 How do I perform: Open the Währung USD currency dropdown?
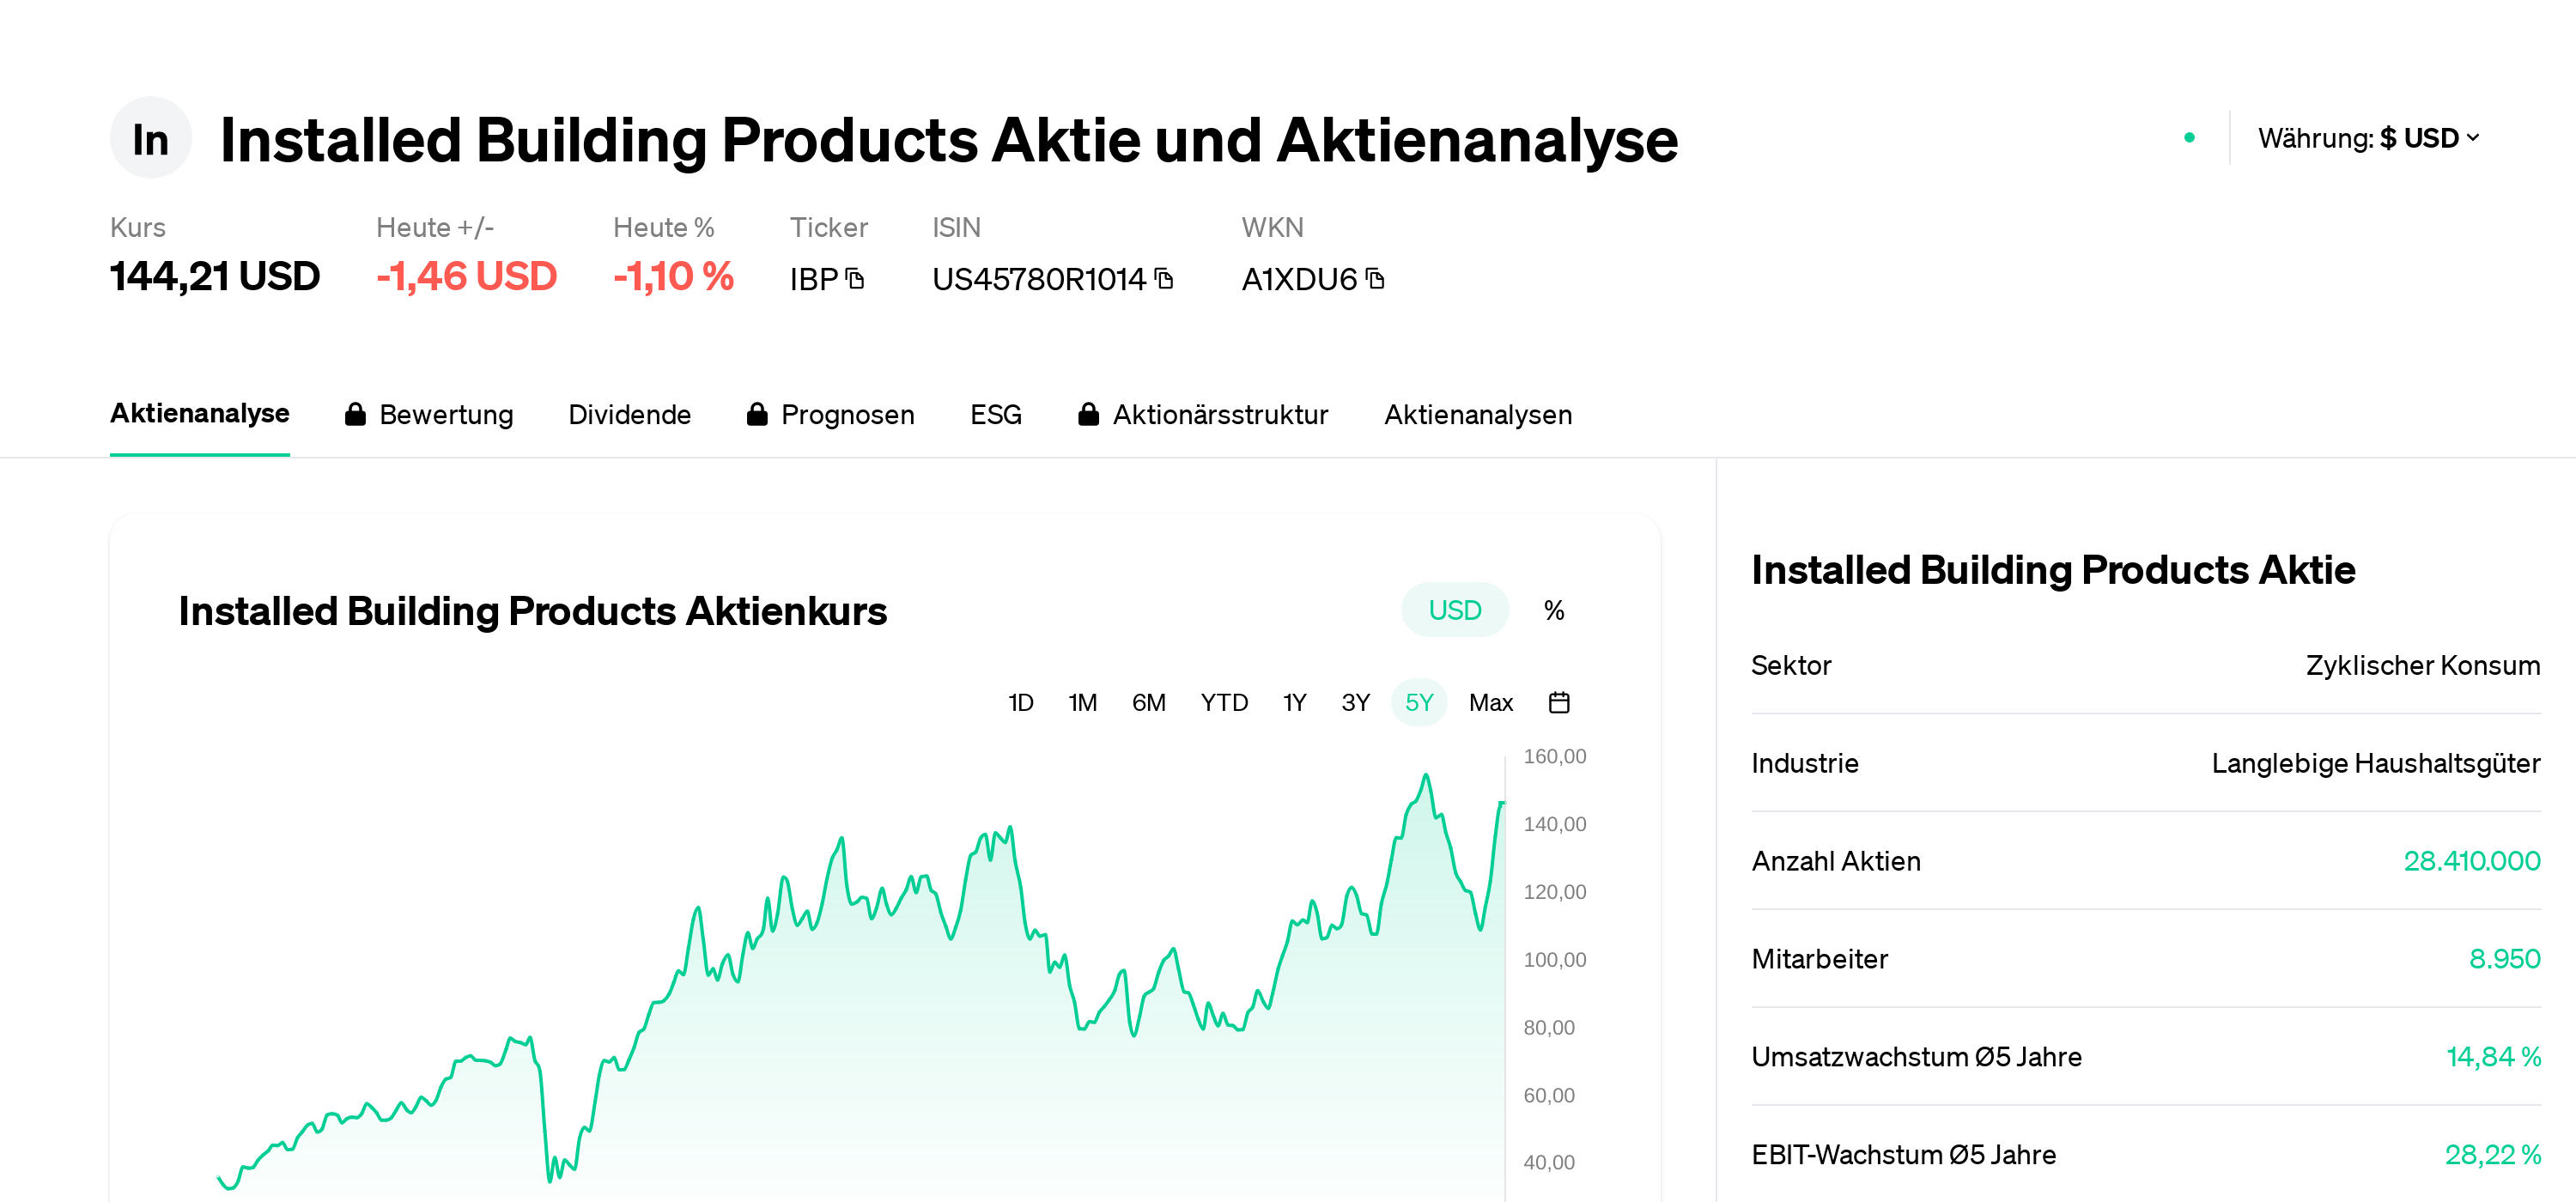2368,138
